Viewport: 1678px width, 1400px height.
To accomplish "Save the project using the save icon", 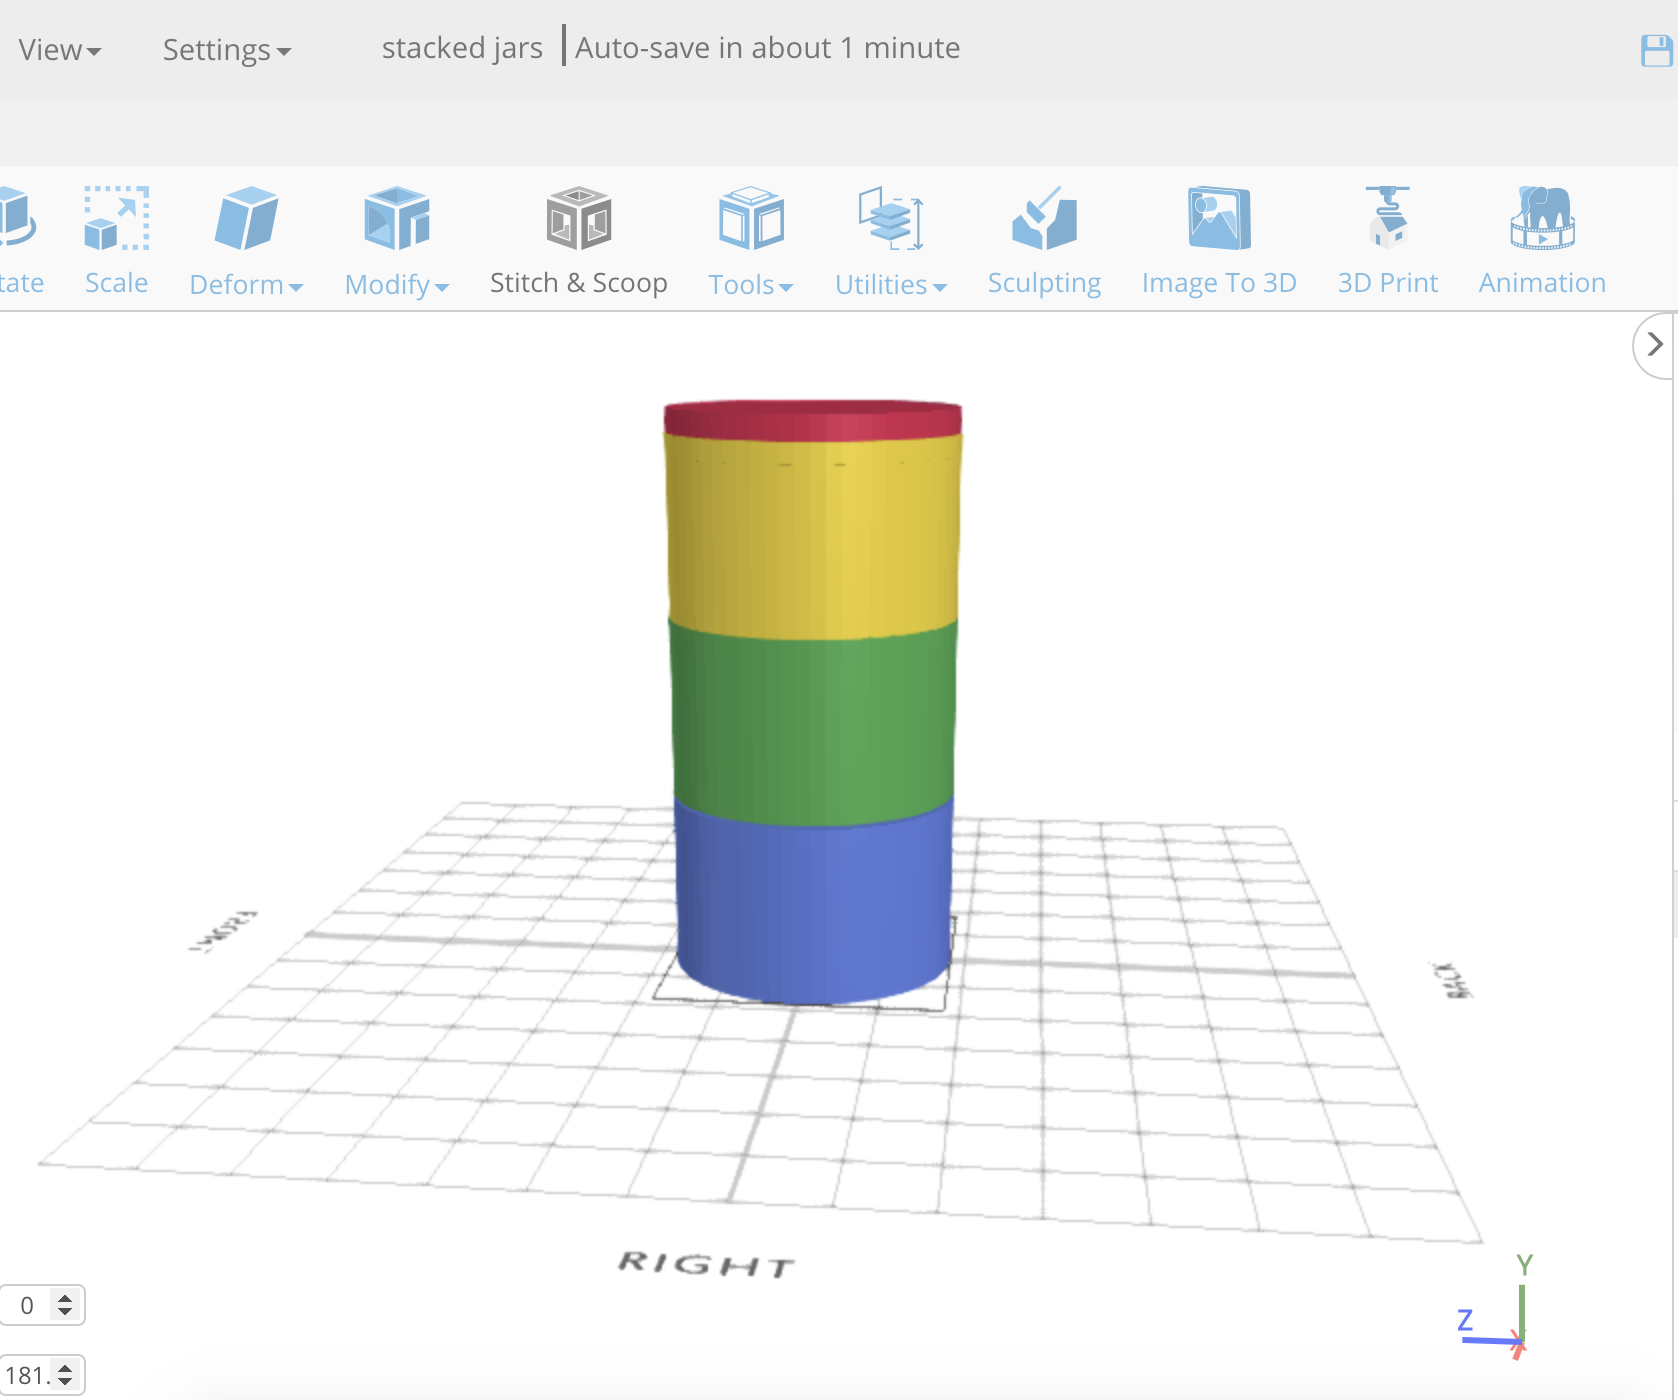I will (1655, 49).
